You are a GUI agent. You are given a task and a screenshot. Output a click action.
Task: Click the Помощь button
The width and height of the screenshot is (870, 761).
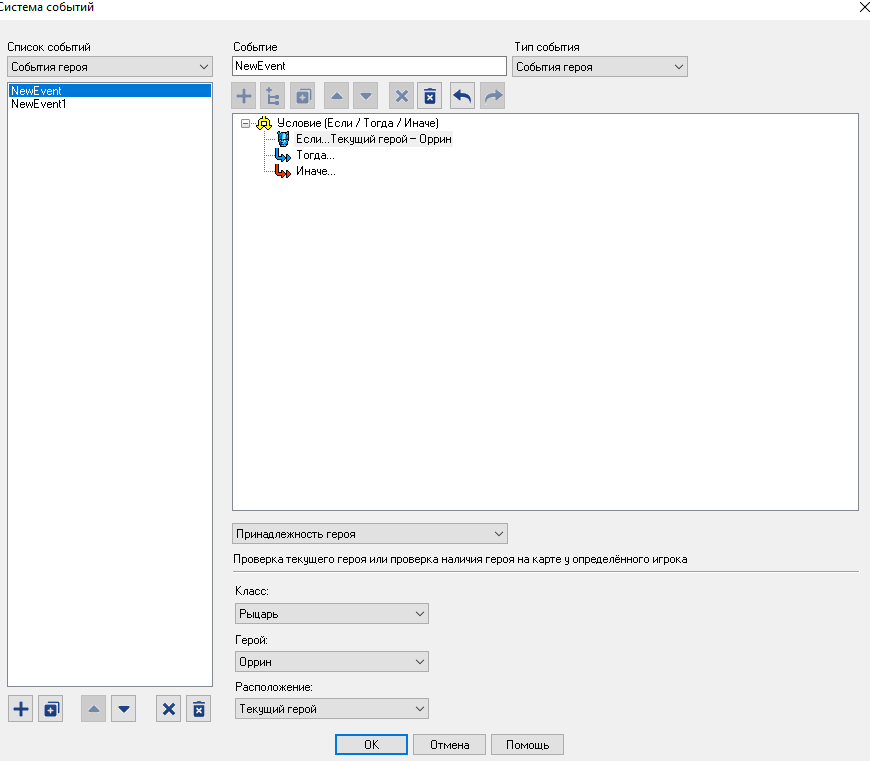click(x=527, y=744)
